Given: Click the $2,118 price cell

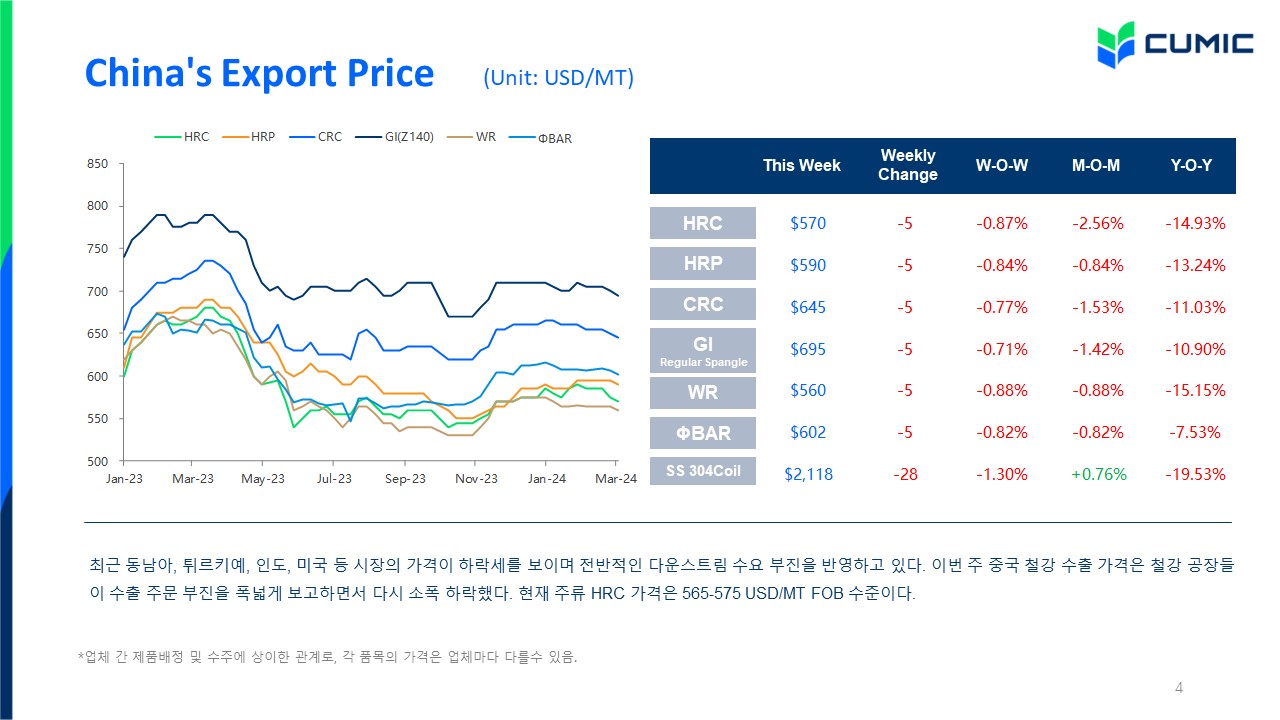Looking at the screenshot, I should [x=808, y=474].
